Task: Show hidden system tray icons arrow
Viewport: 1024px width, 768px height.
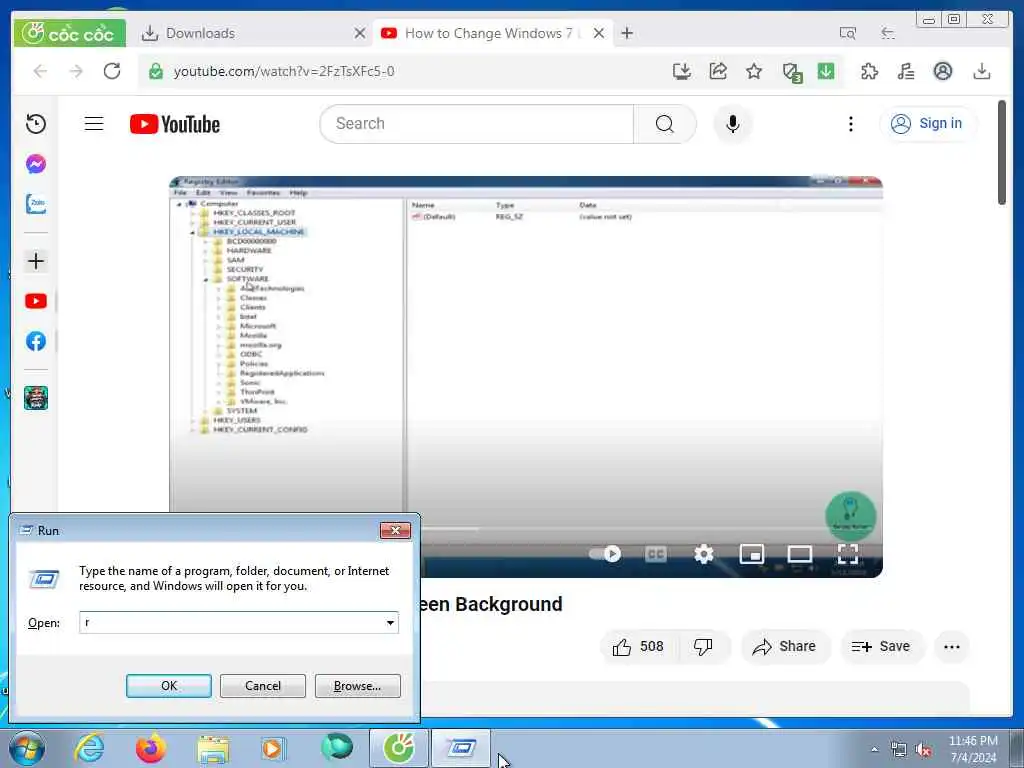Action: [875, 749]
